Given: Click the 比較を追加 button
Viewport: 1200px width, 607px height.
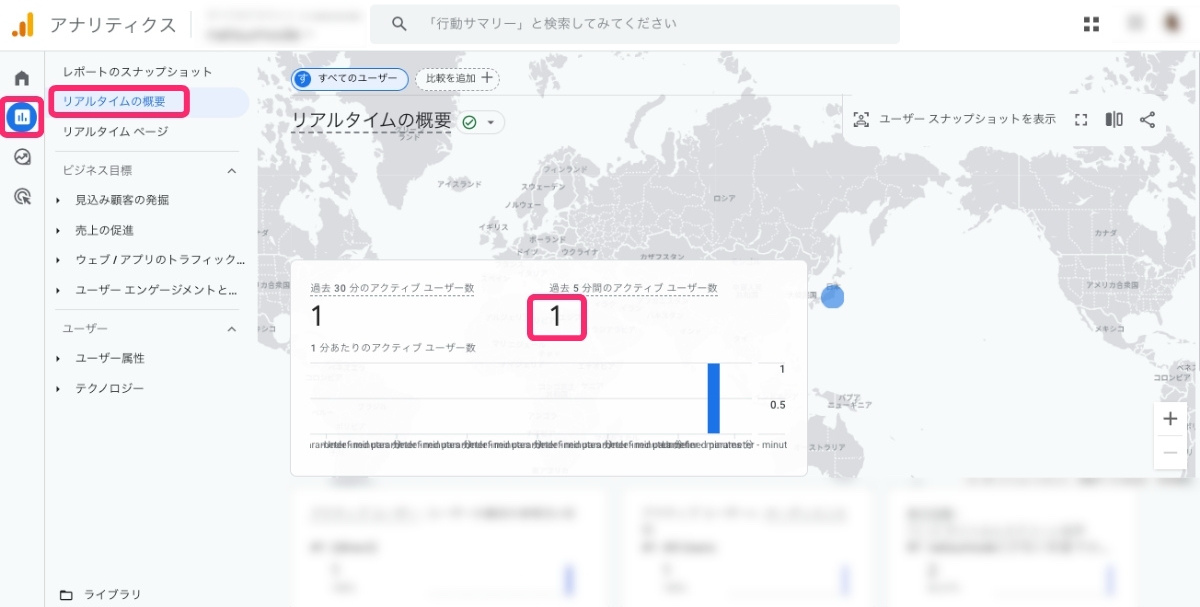Looking at the screenshot, I should (x=458, y=79).
